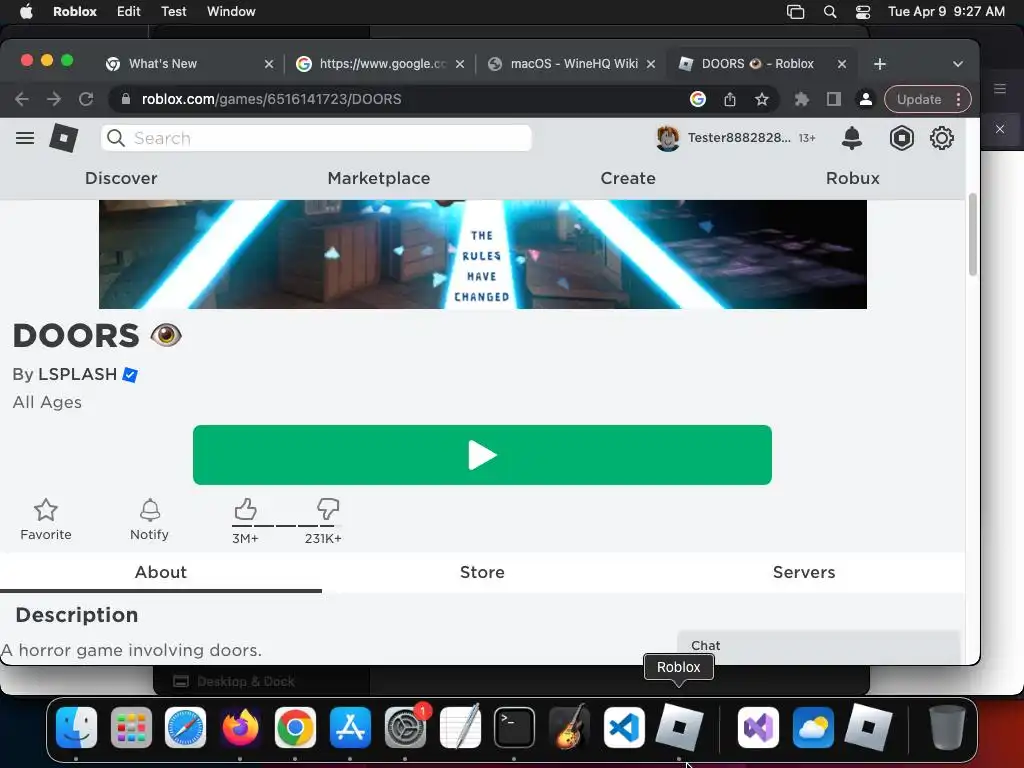Open Control Center in menu bar
This screenshot has width=1024, height=768.
click(x=863, y=12)
